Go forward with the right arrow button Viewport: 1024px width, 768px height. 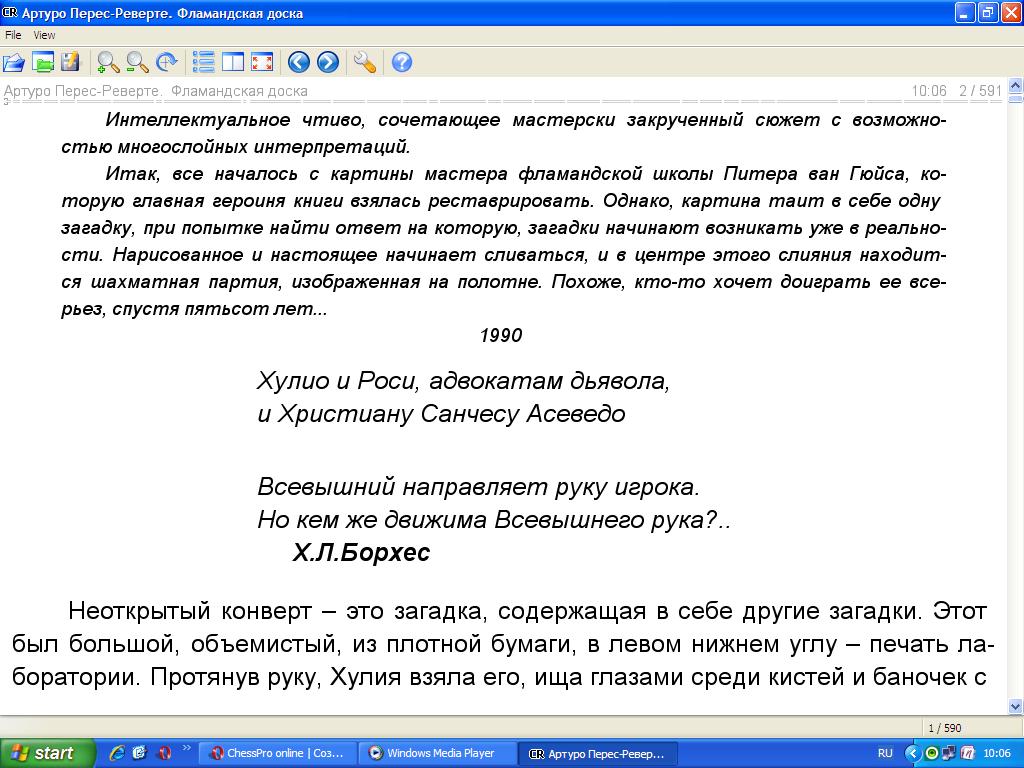[x=328, y=63]
